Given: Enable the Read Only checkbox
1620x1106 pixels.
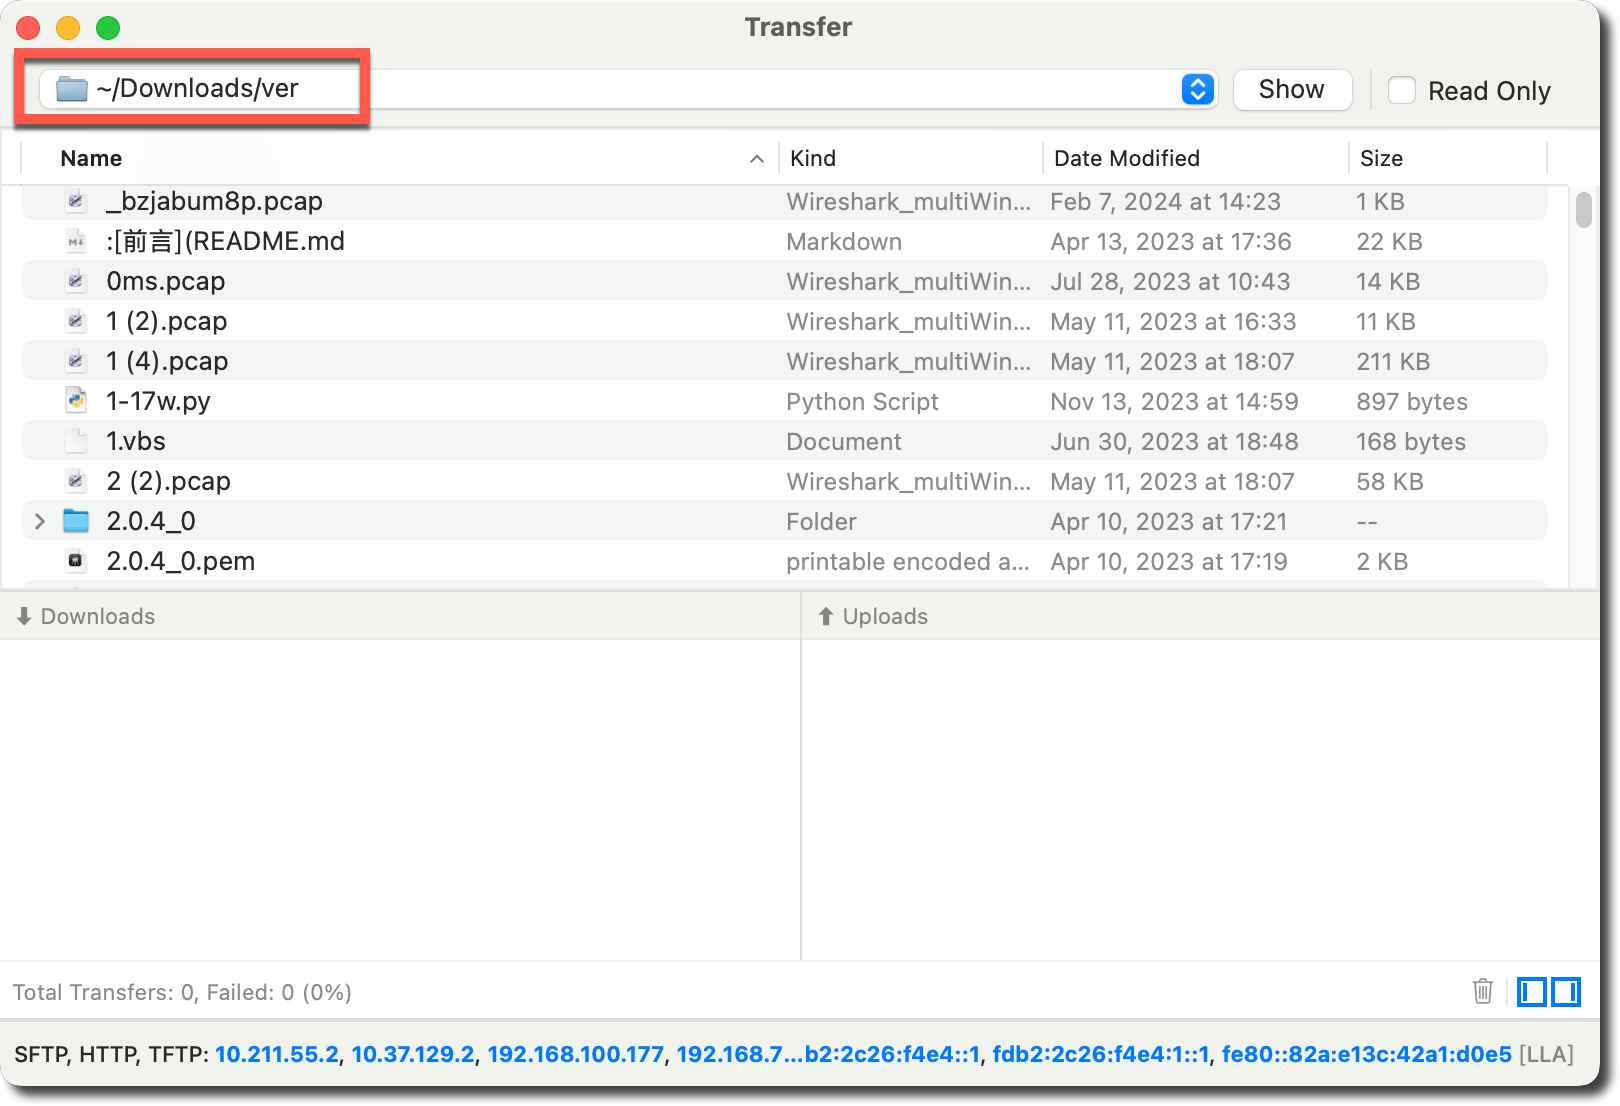Looking at the screenshot, I should (1402, 90).
